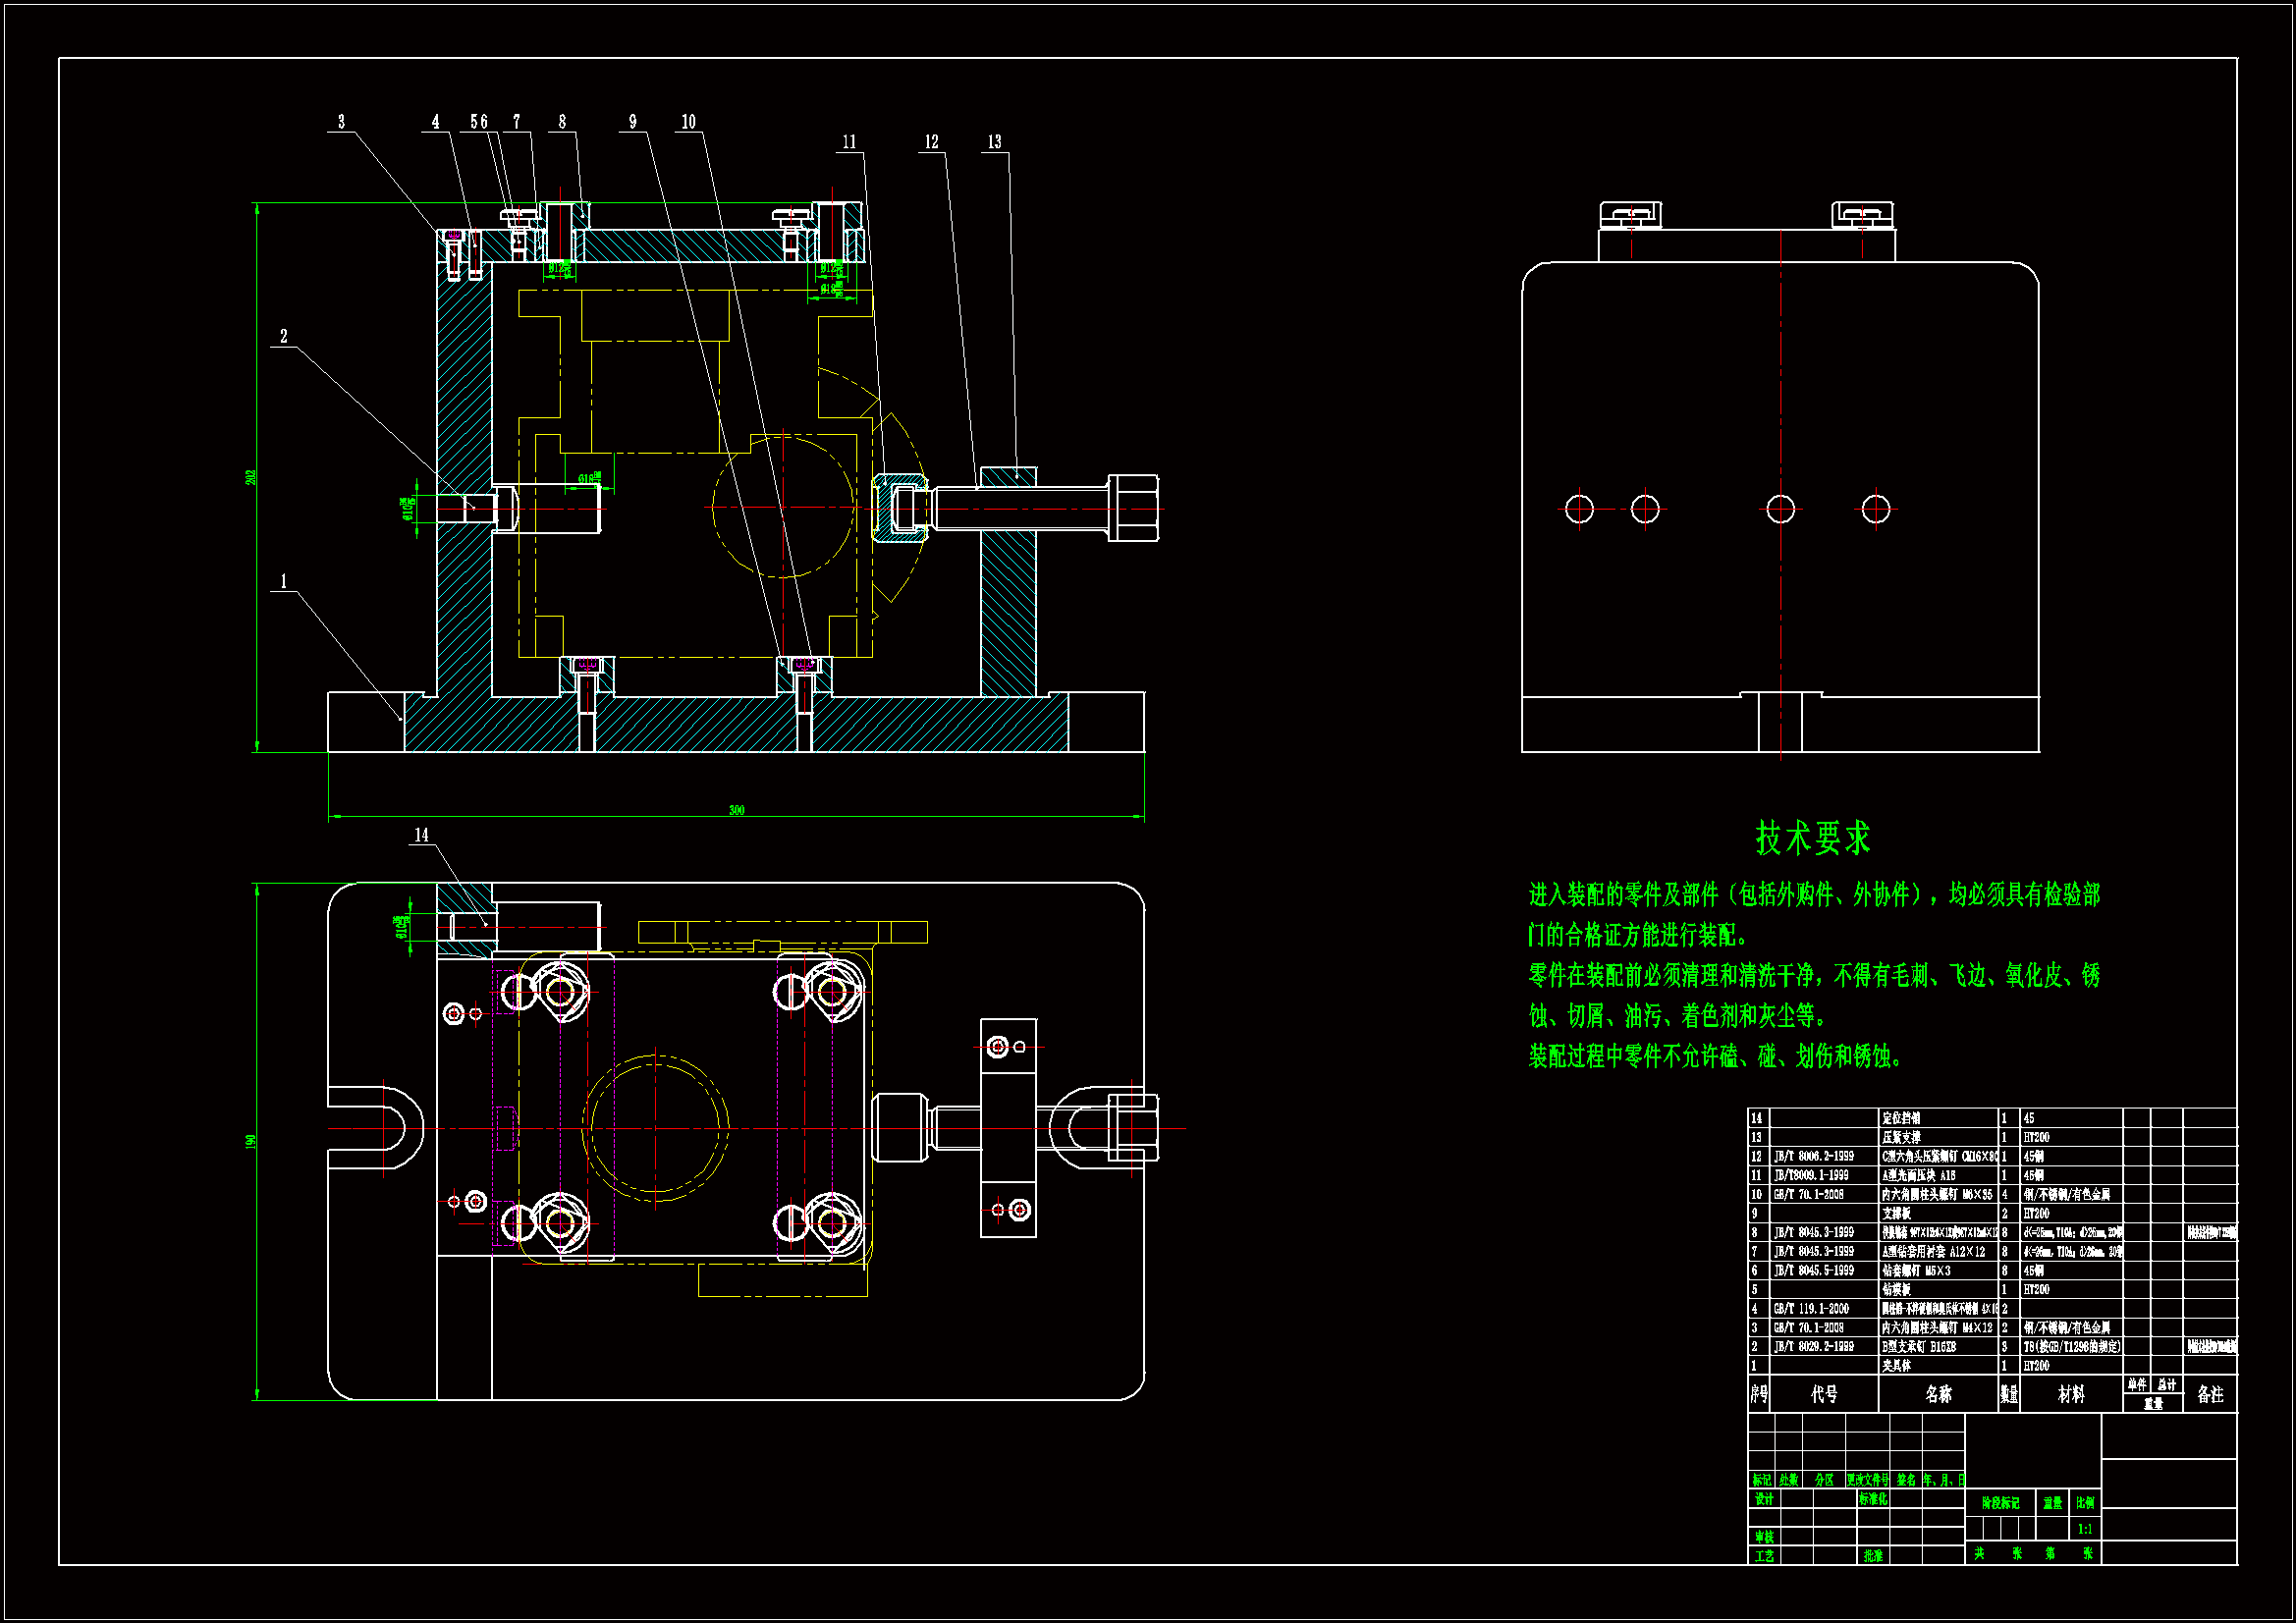Select the 1:1 scale value in title block

(2085, 1529)
